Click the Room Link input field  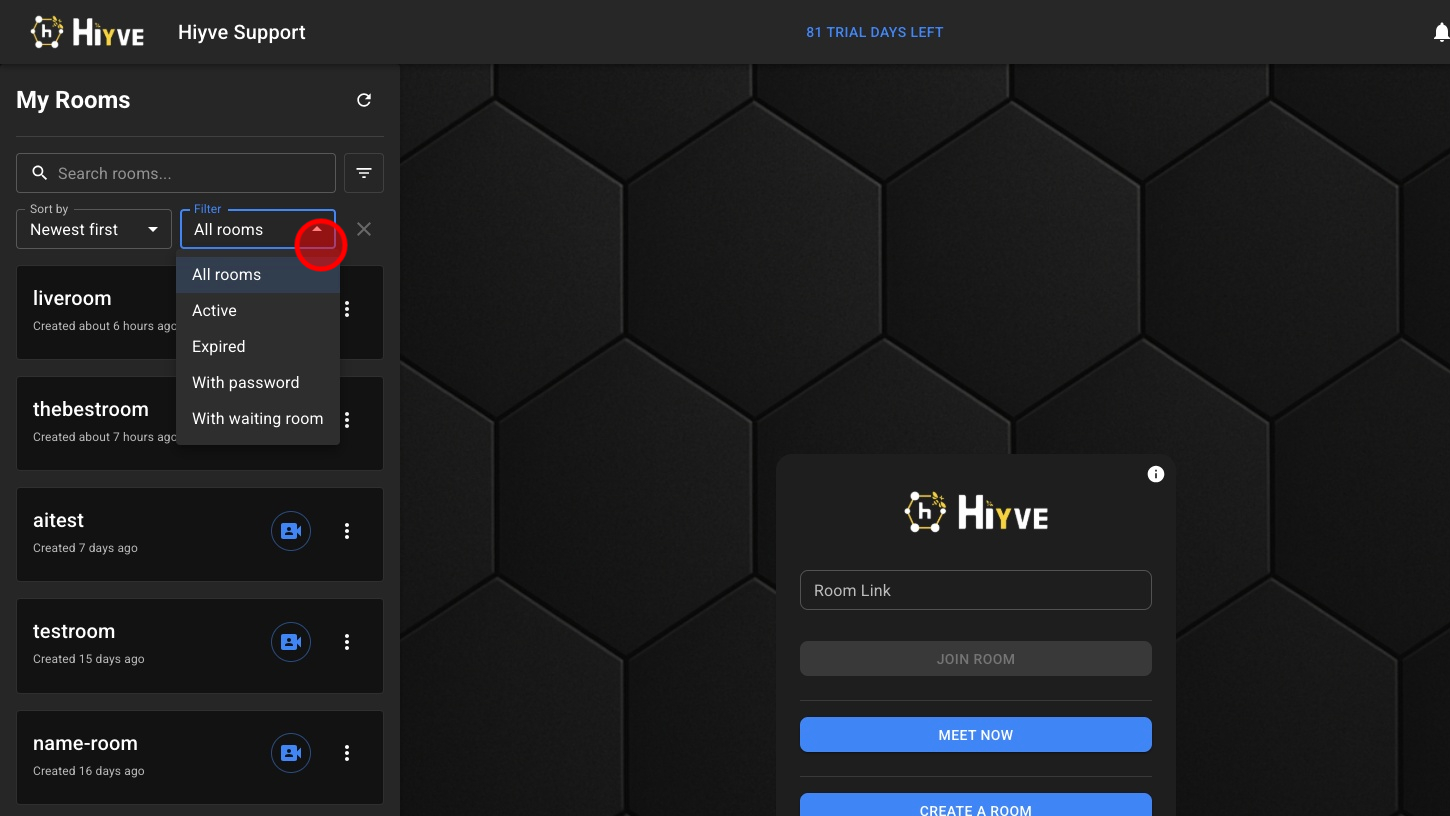(975, 590)
